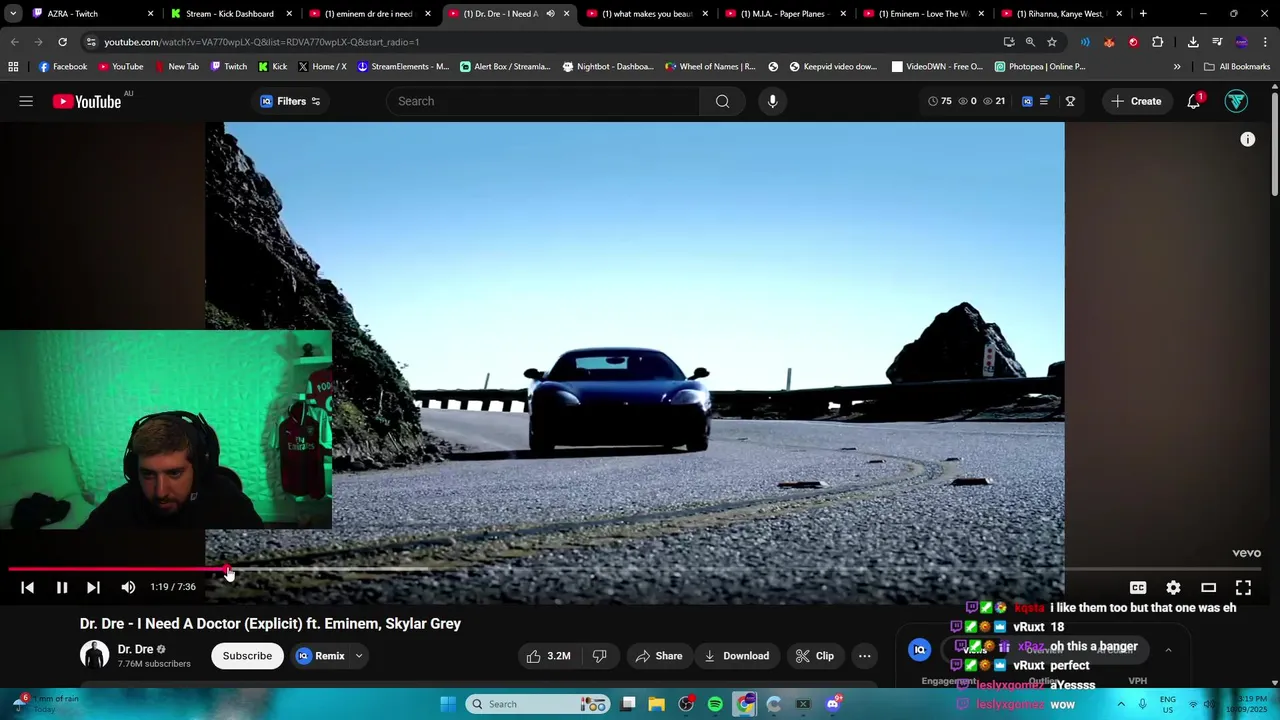The image size is (1280, 720).
Task: Open the tab search dropdown
Action: [x=12, y=14]
